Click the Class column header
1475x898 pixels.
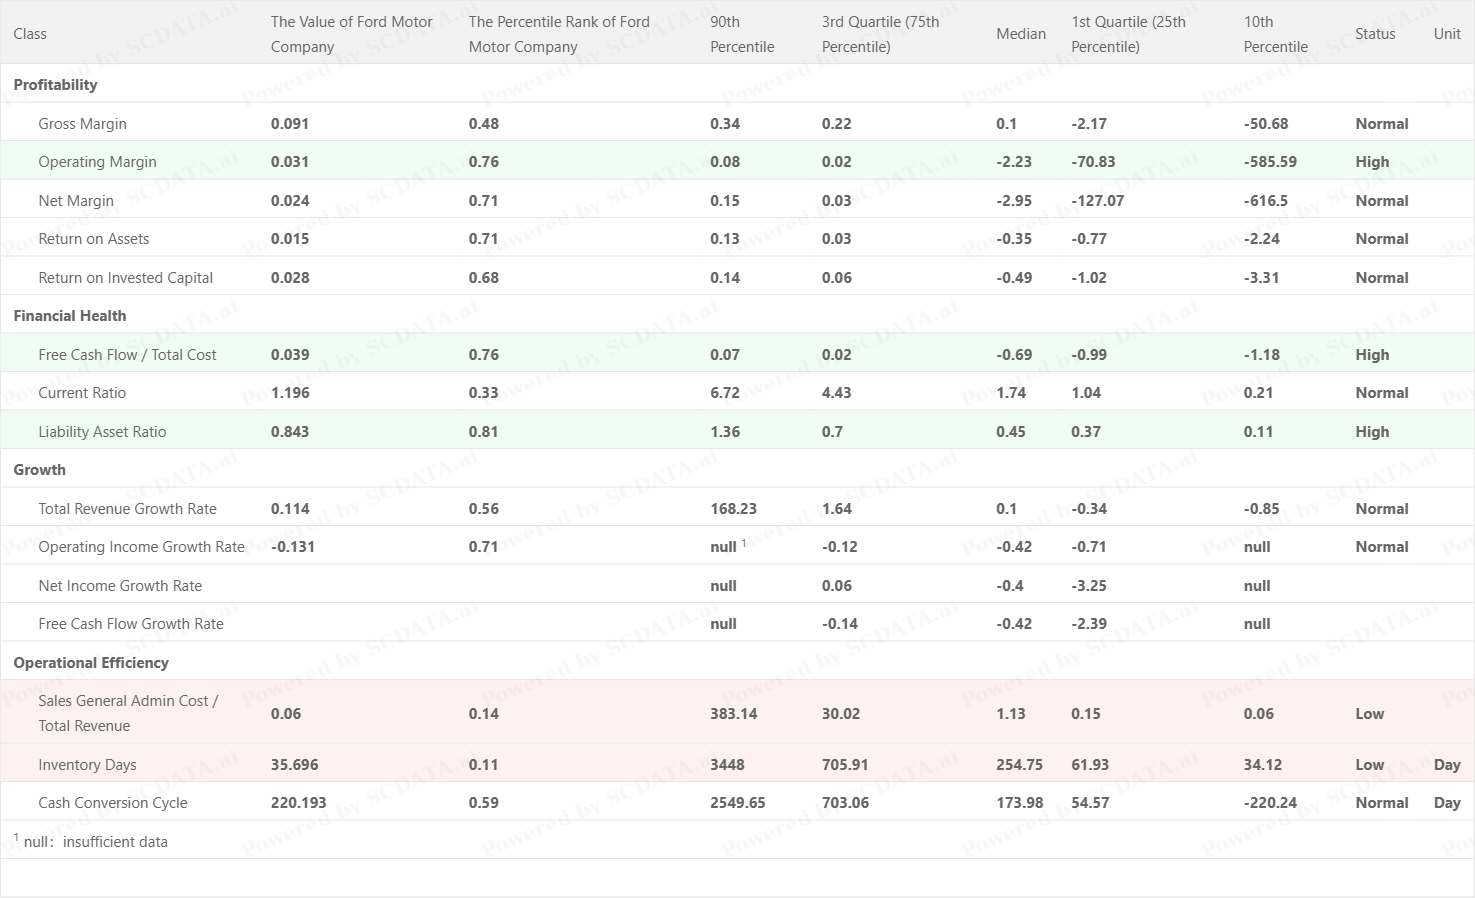(30, 34)
